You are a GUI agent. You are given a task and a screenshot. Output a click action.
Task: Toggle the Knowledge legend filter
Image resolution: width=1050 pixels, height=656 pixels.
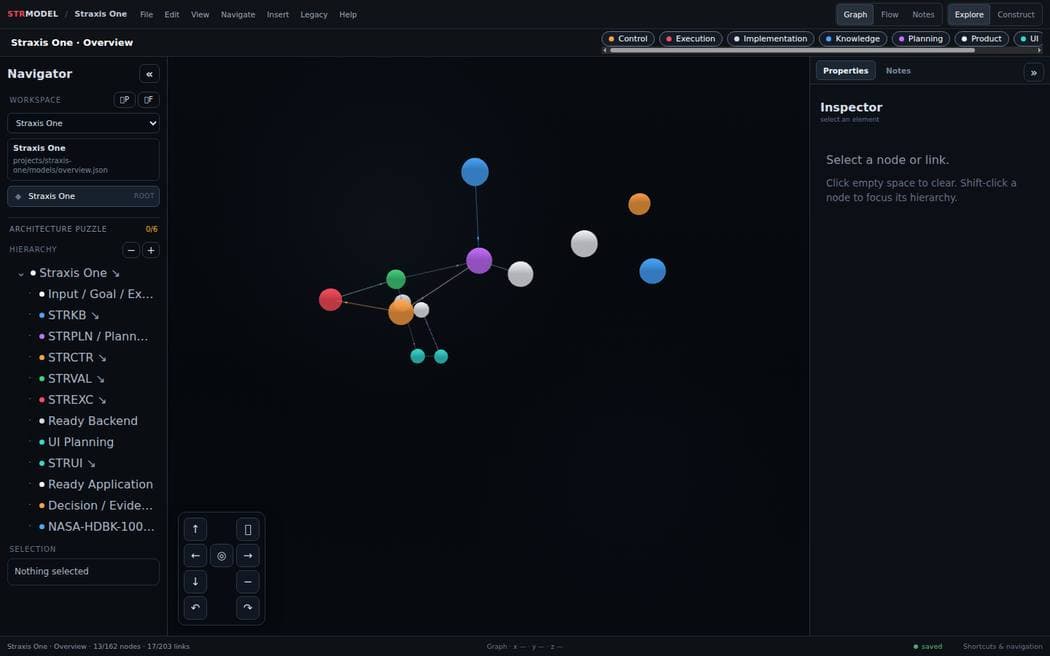click(852, 39)
